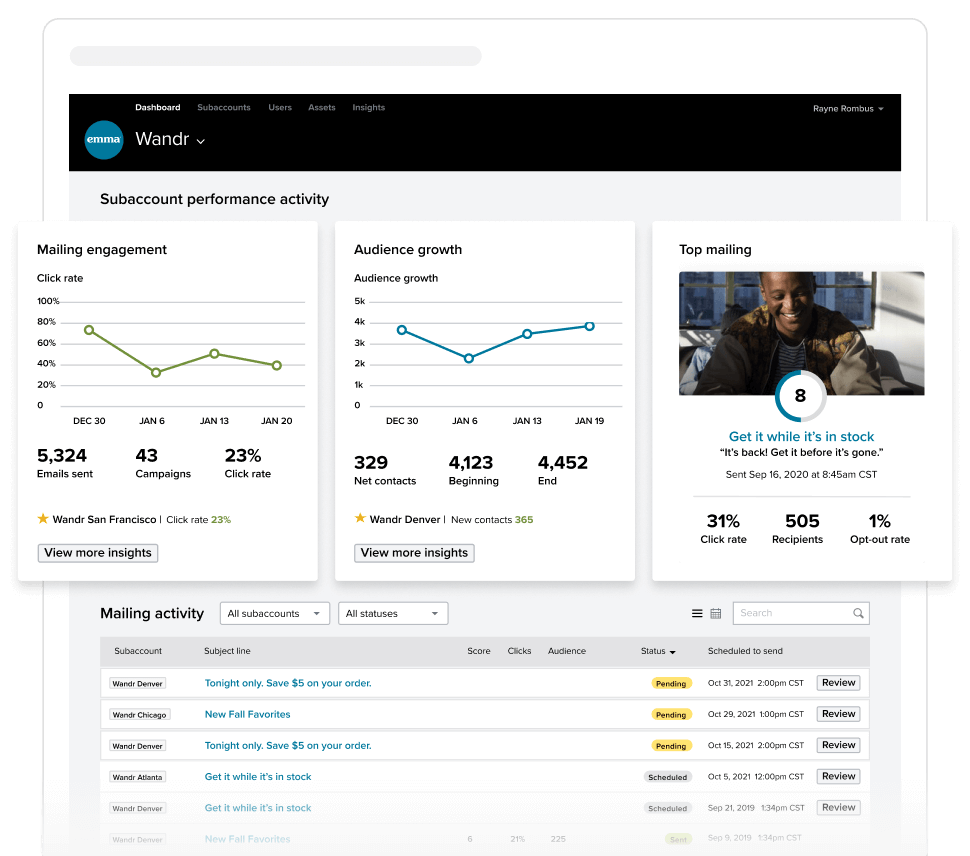Image resolution: width=970 pixels, height=856 pixels.
Task: Sort the table by Status column
Action: 658,651
